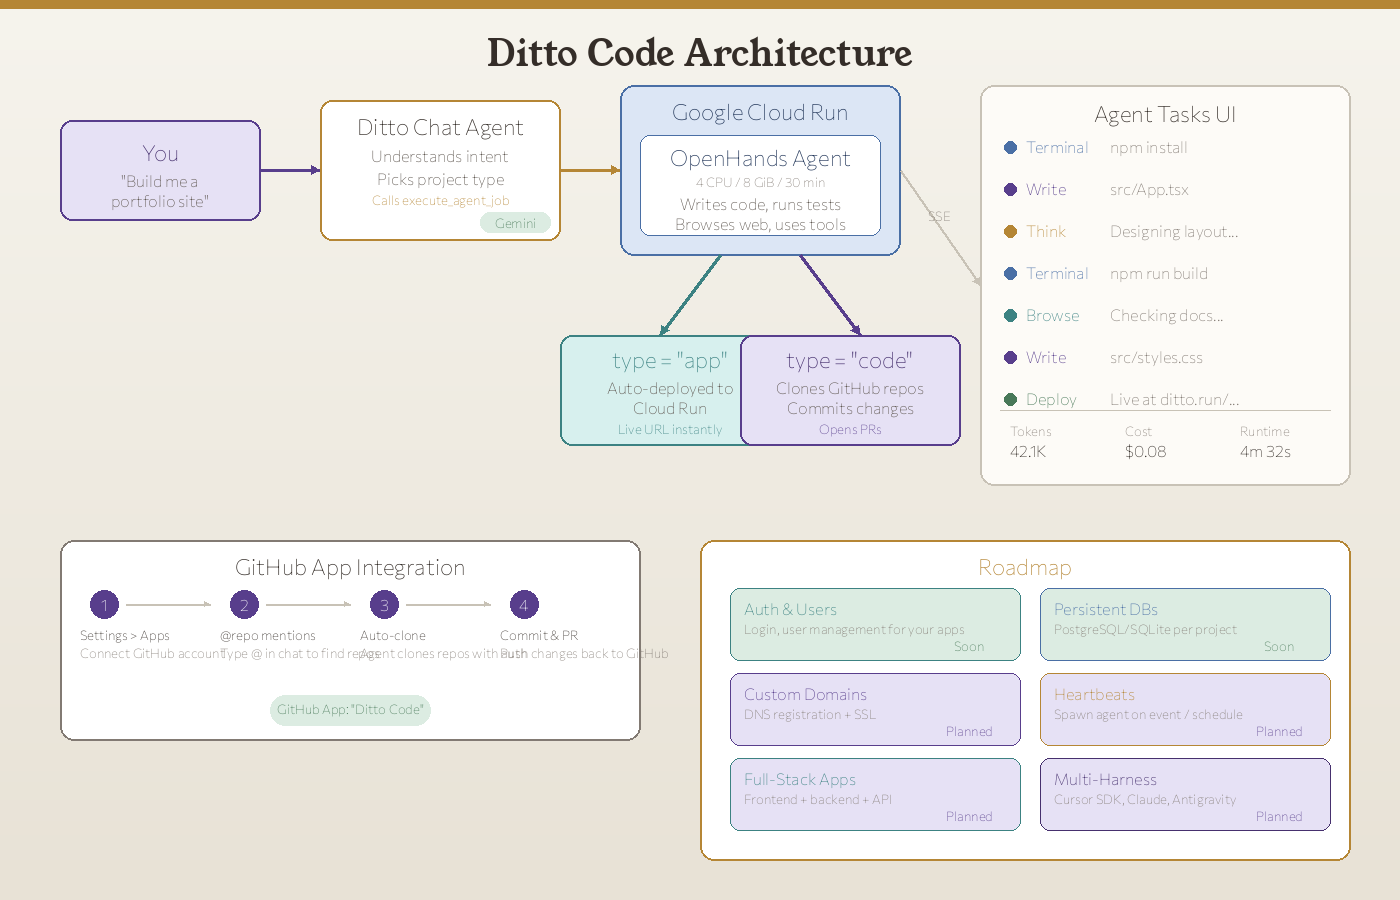Click the Roadmap heading
This screenshot has width=1400, height=900.
pos(1025,568)
